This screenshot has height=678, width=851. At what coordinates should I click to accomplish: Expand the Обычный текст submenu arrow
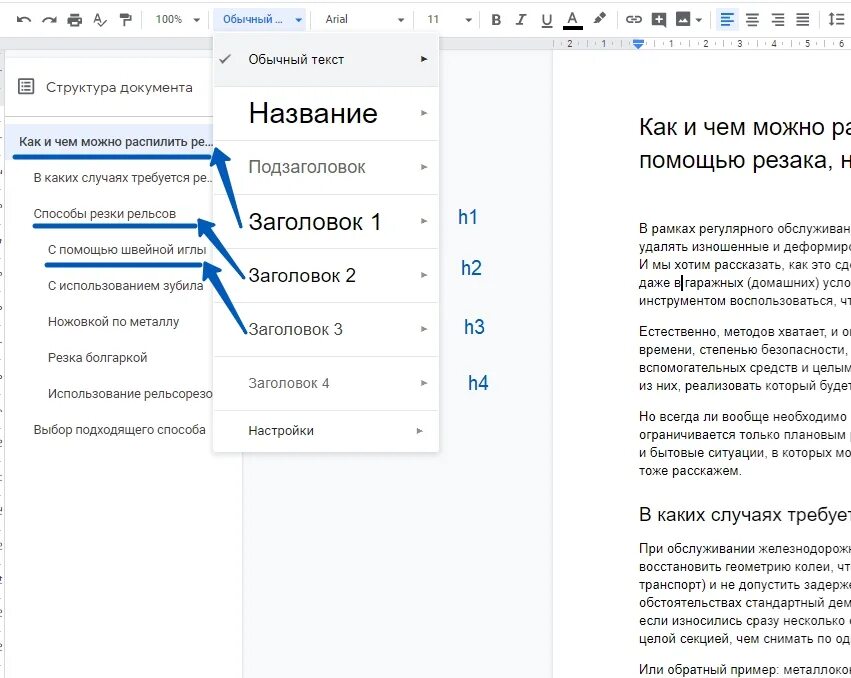click(x=424, y=59)
